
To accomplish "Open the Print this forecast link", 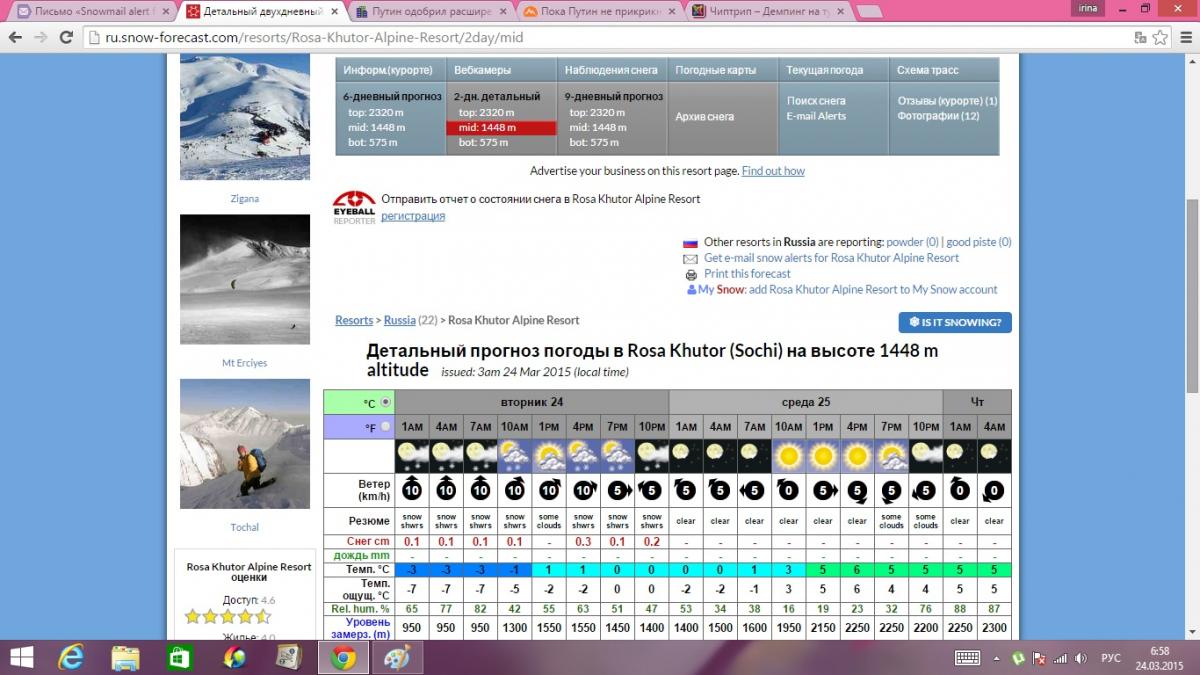I will click(747, 274).
